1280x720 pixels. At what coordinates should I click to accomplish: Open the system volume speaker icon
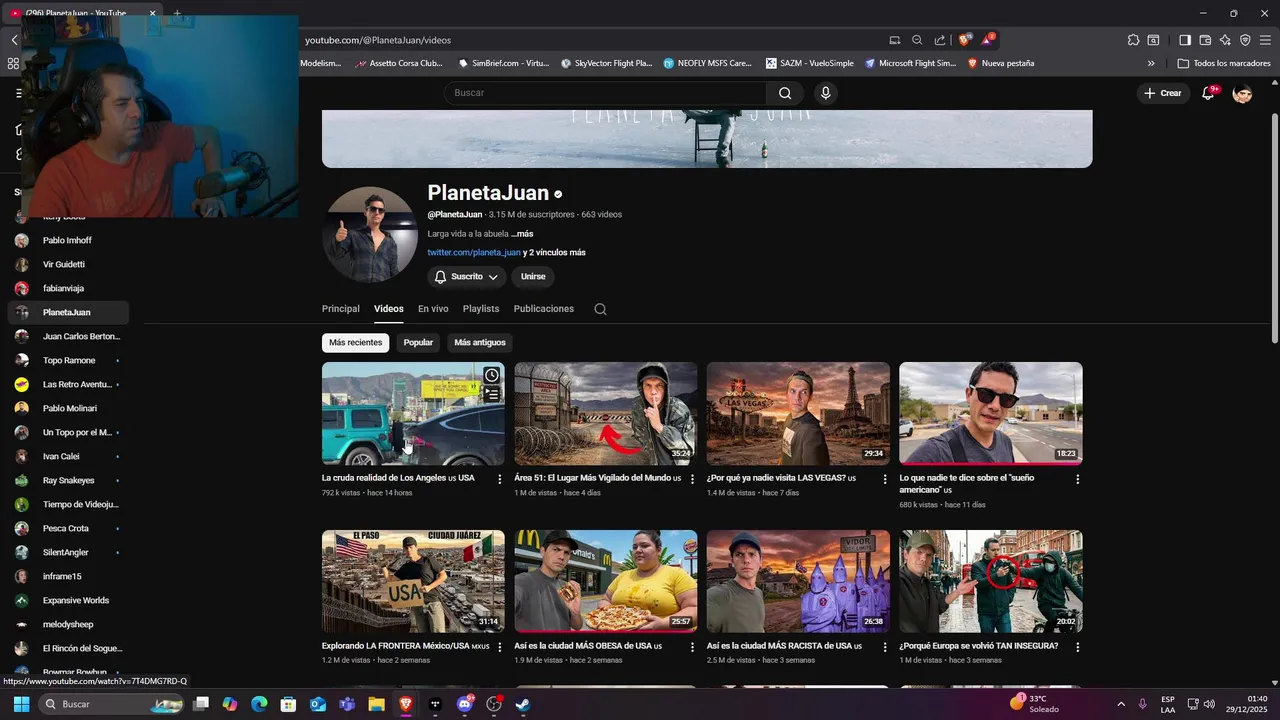(x=1209, y=704)
